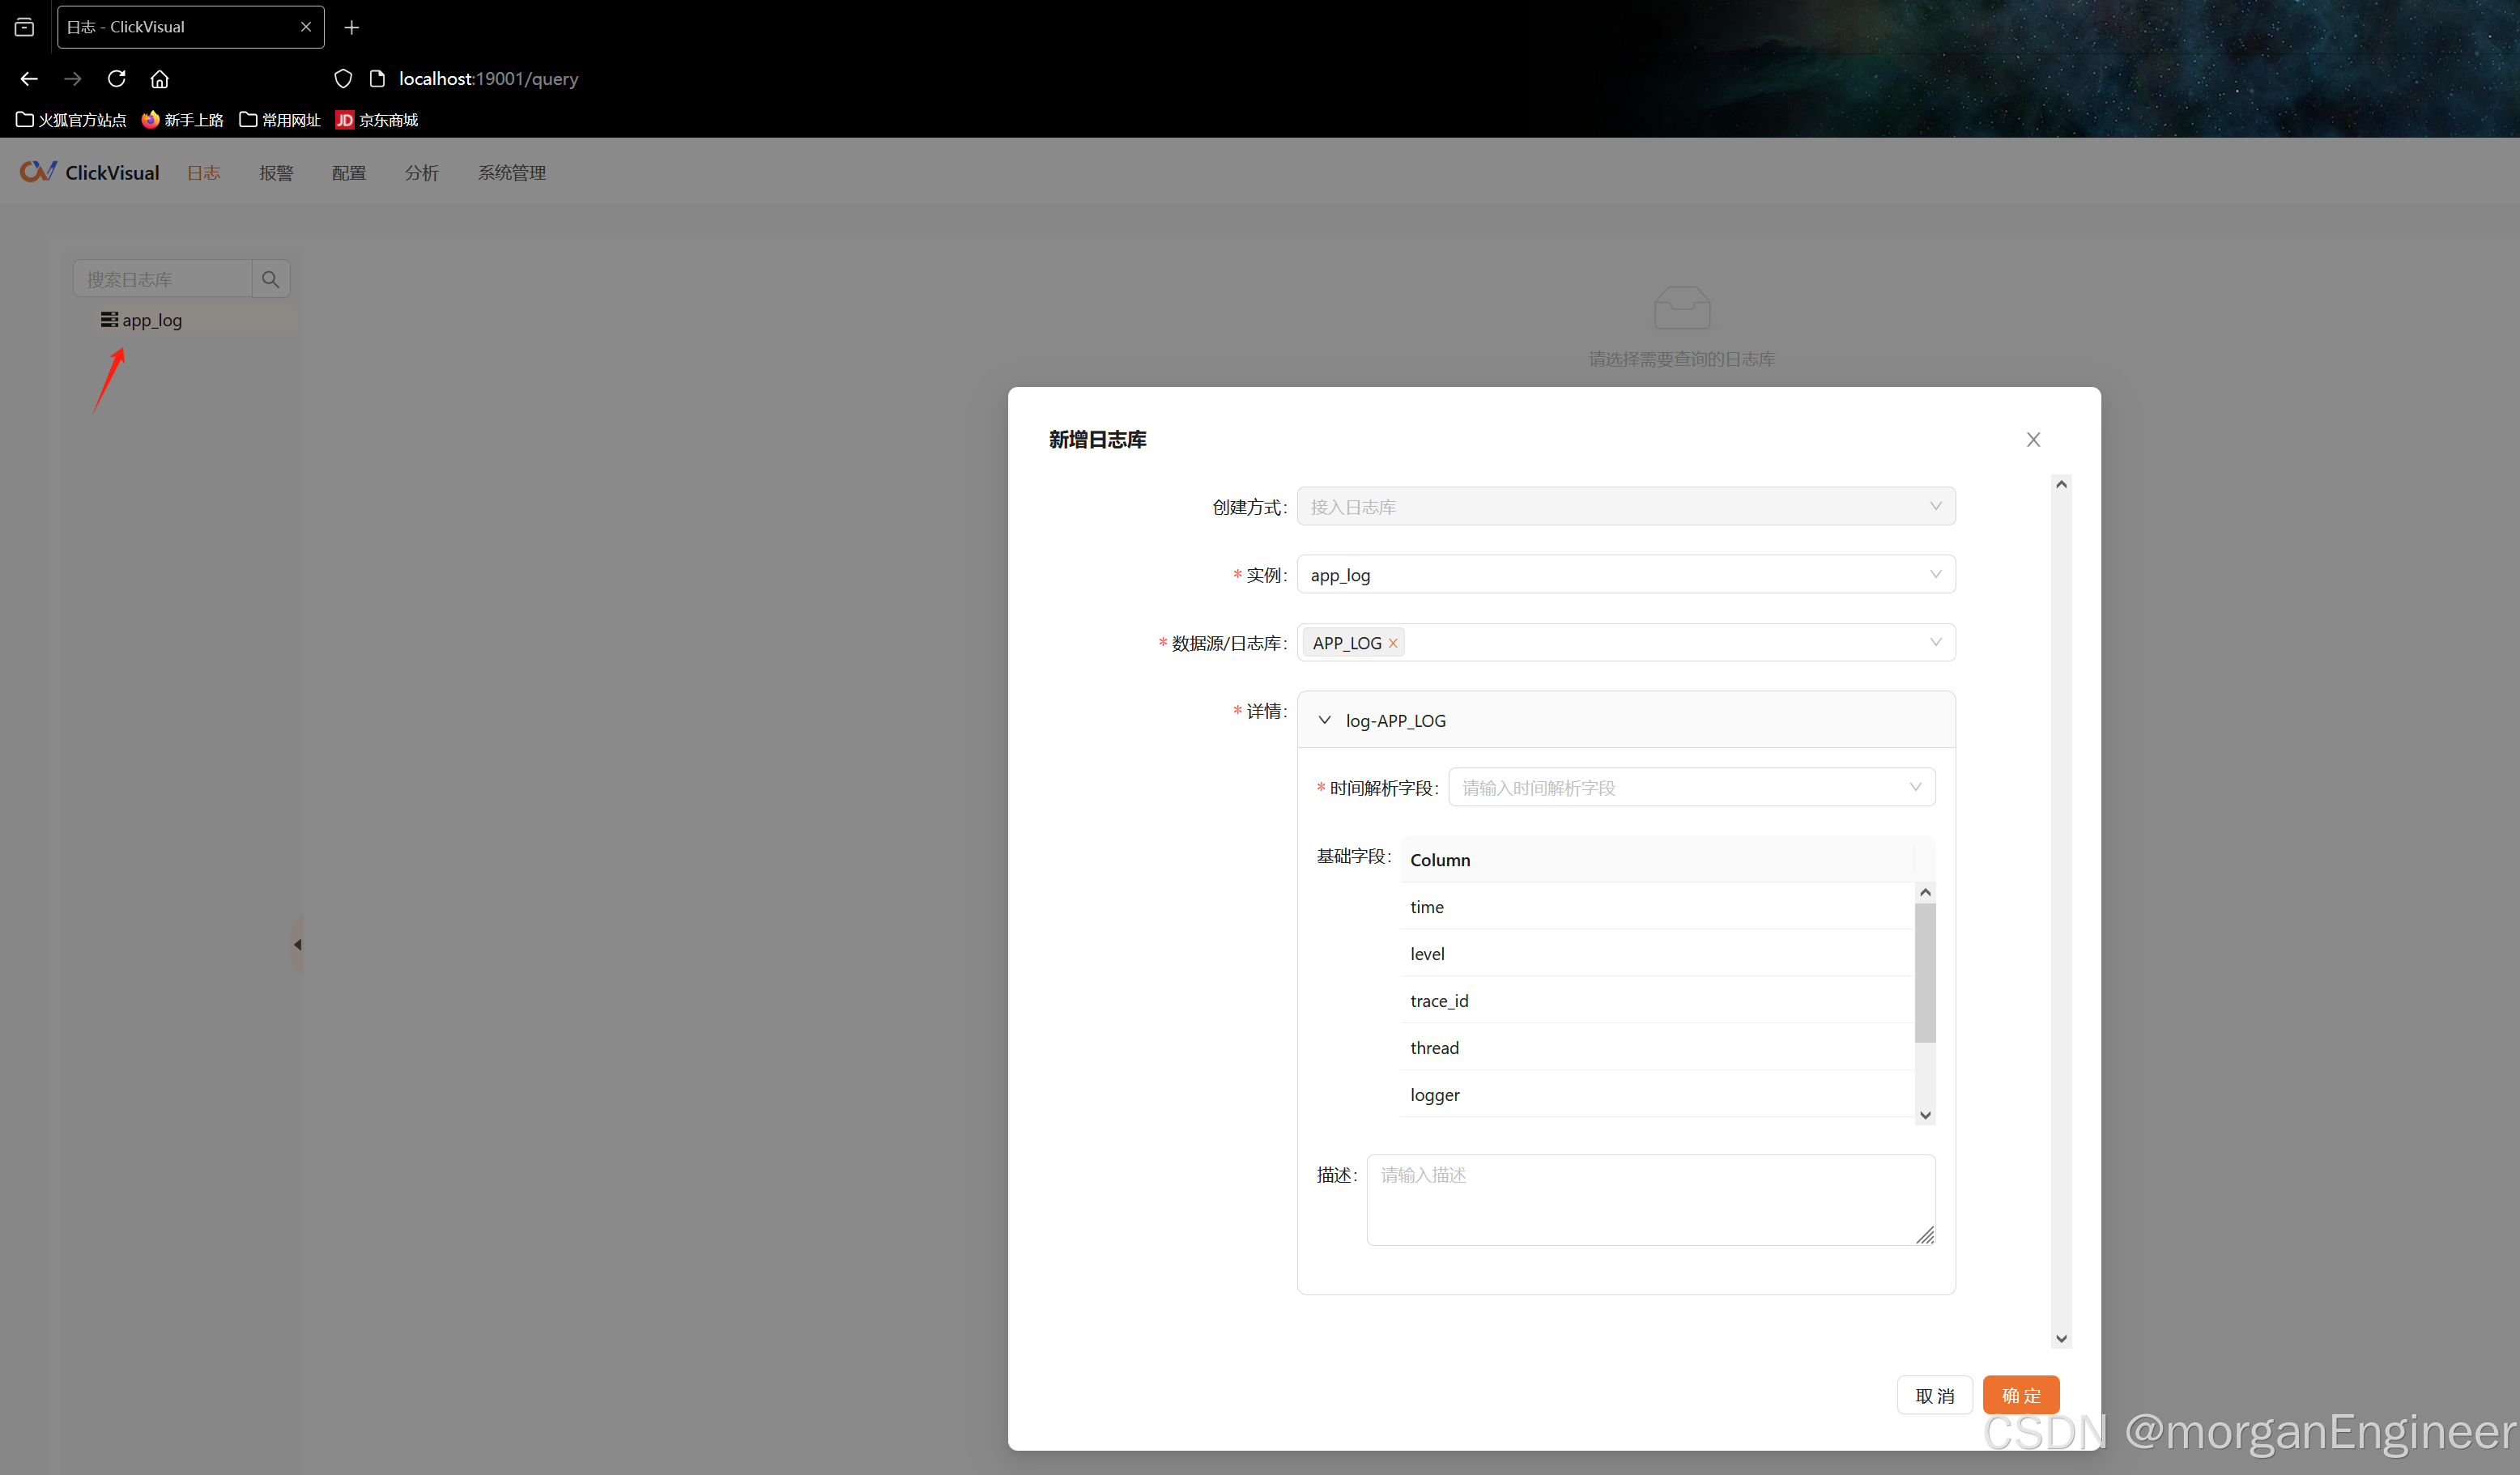Click the 取消 cancel button
This screenshot has height=1475, width=2520.
[x=1934, y=1395]
